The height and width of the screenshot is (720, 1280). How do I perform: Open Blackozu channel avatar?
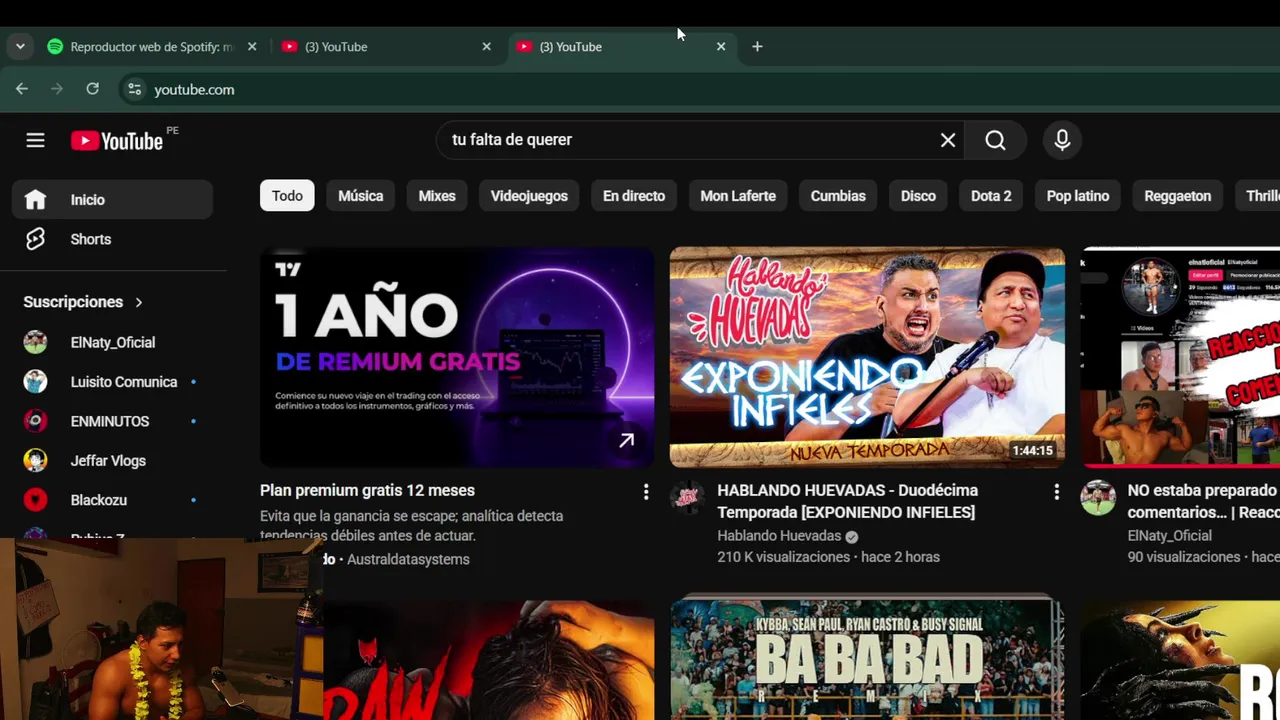(x=35, y=500)
